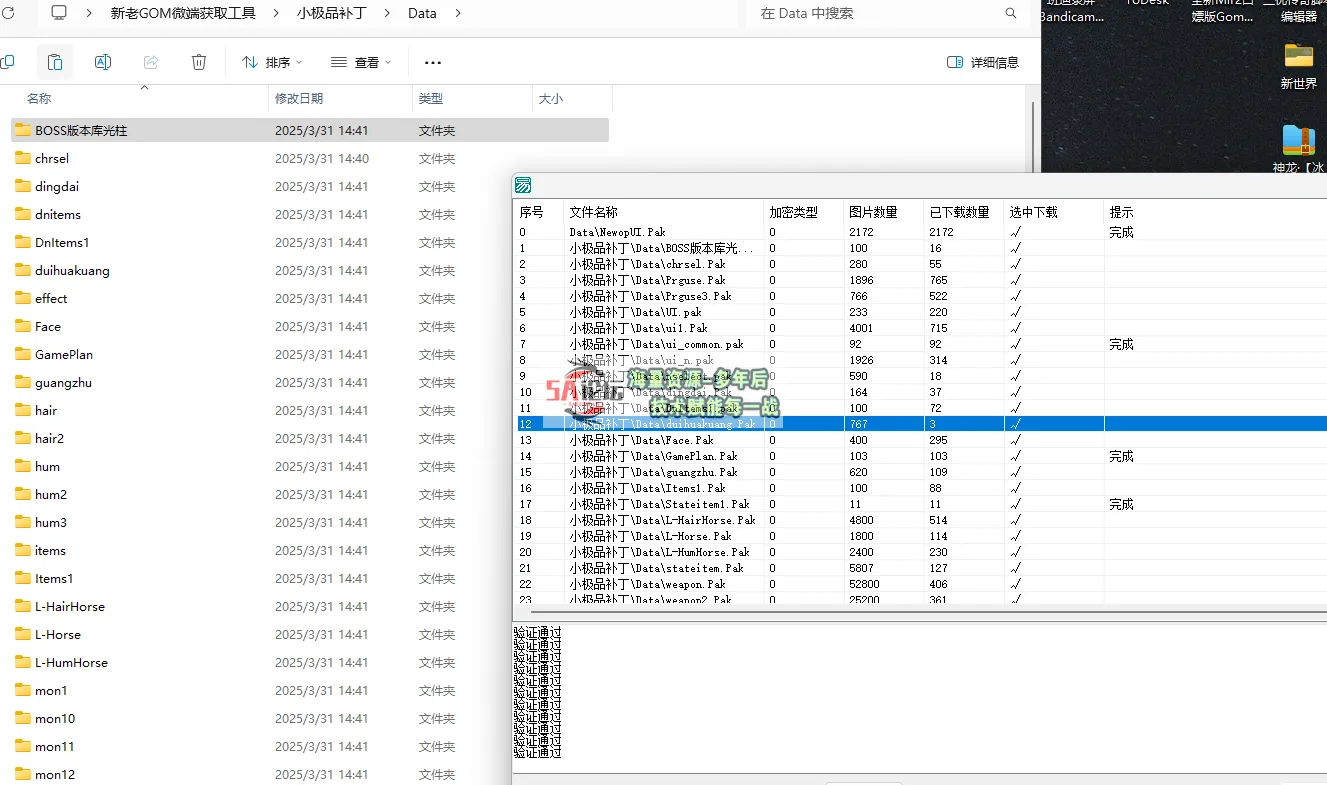This screenshot has width=1327, height=785.
Task: Expand chevron after Data breadcrumb
Action: (458, 13)
